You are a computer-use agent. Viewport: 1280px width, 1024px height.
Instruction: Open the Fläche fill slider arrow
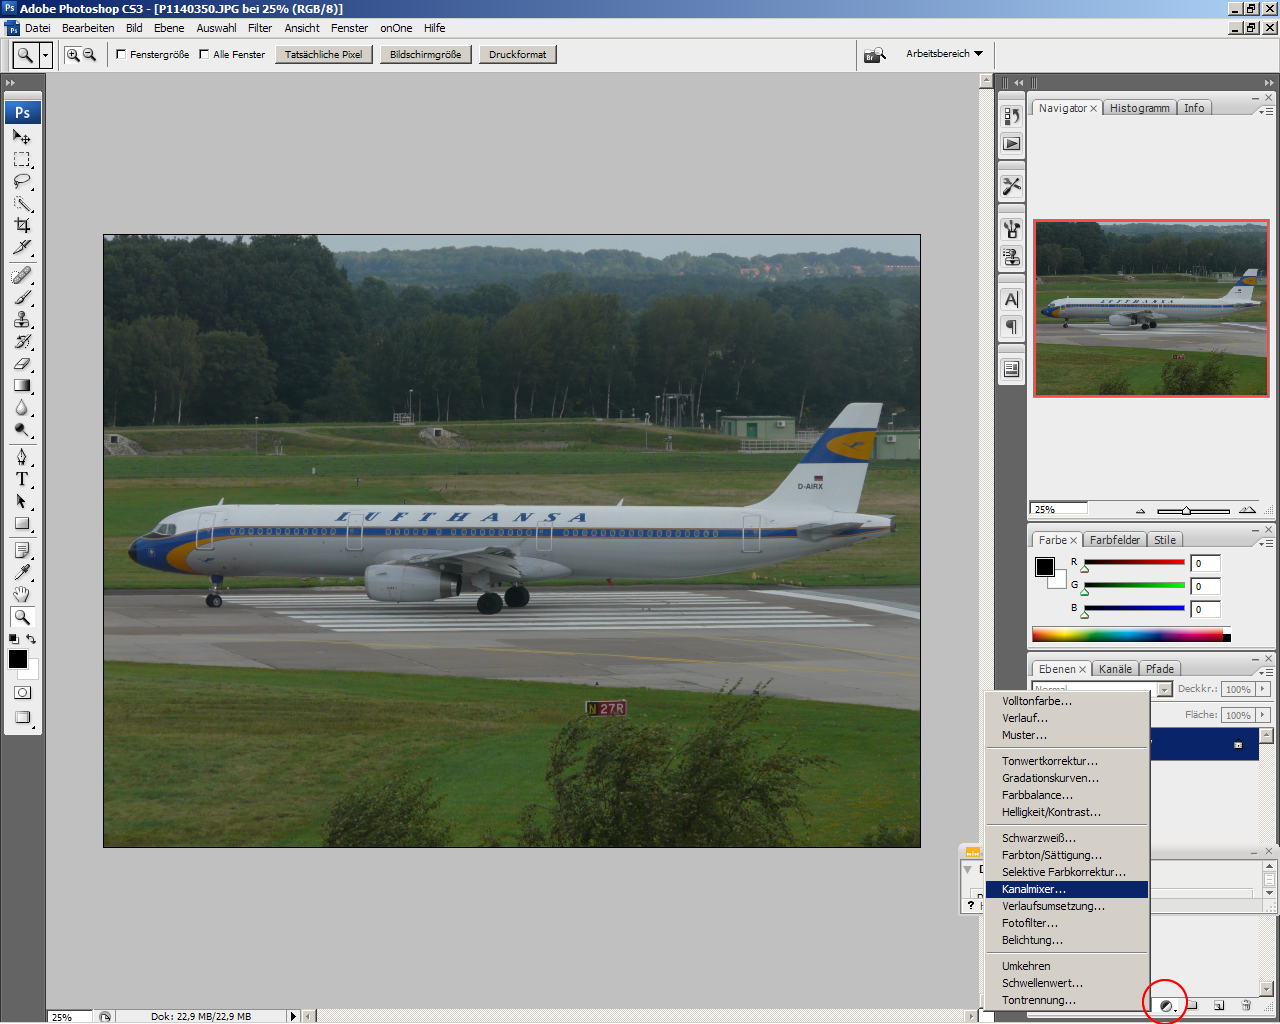tap(1263, 715)
